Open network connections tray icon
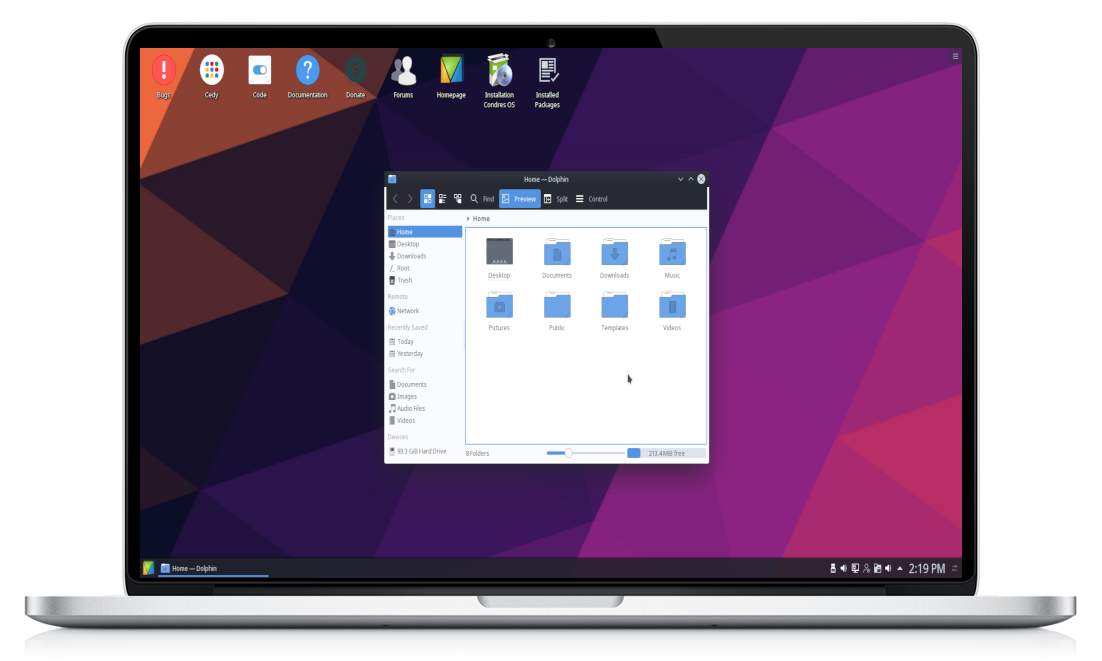Image resolution: width=1102 pixels, height=661 pixels. 855,568
